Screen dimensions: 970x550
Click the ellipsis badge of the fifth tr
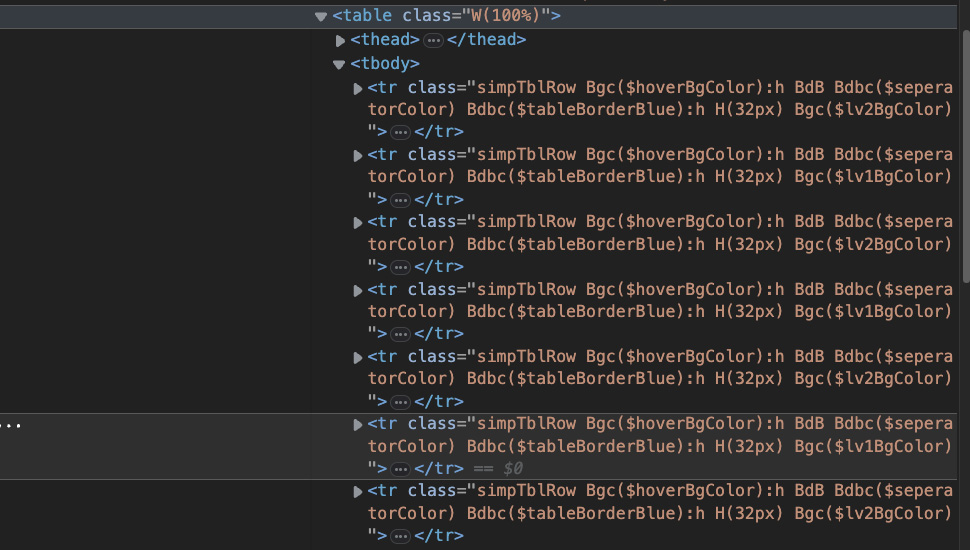tap(400, 402)
